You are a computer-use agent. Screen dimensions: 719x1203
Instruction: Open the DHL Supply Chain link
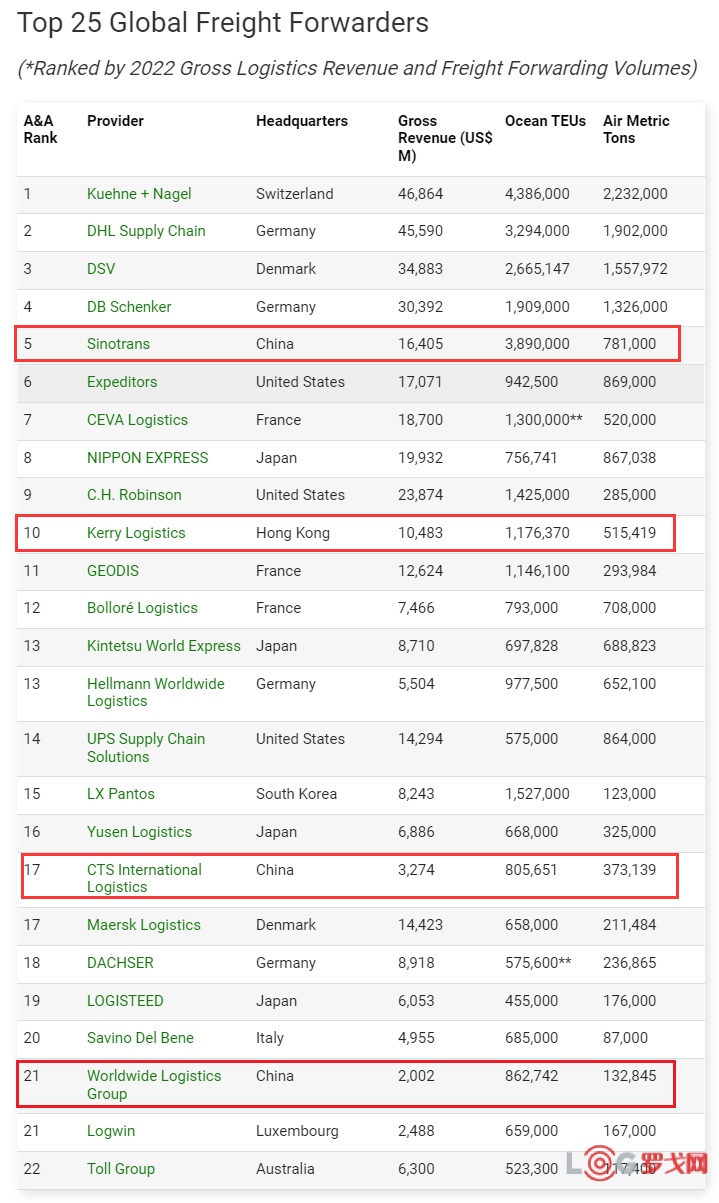146,231
